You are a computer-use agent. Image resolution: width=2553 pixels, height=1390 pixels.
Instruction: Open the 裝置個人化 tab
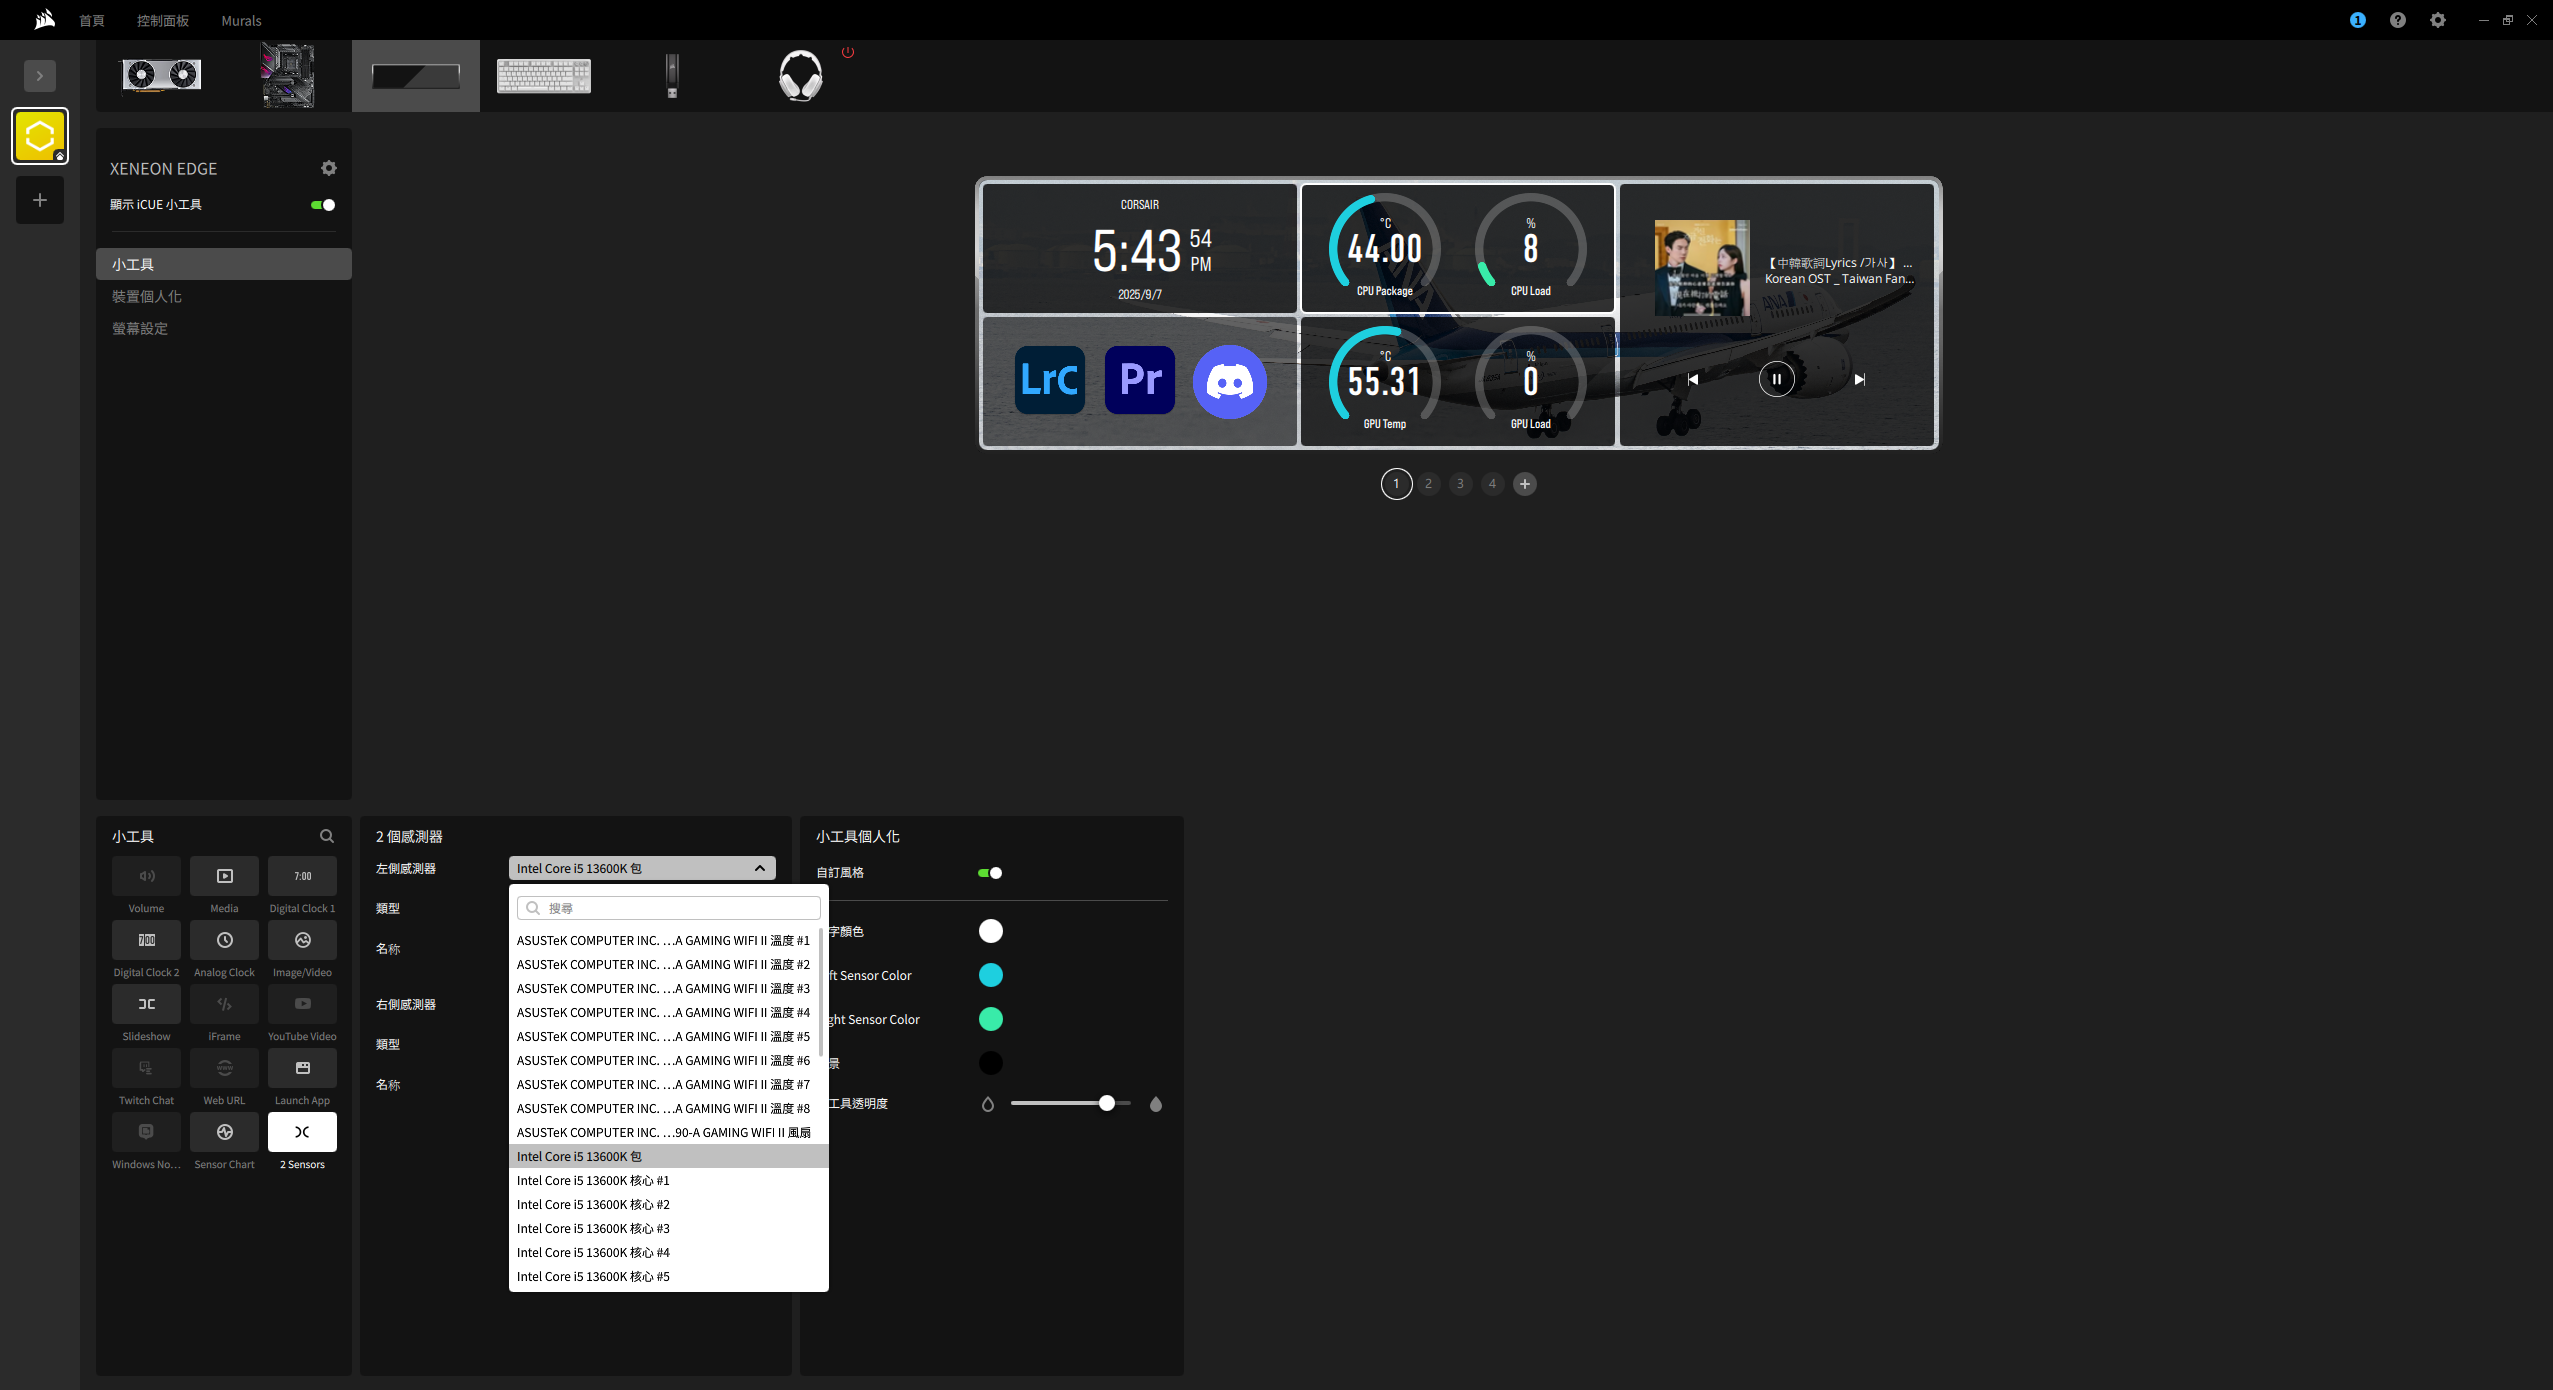pos(147,297)
